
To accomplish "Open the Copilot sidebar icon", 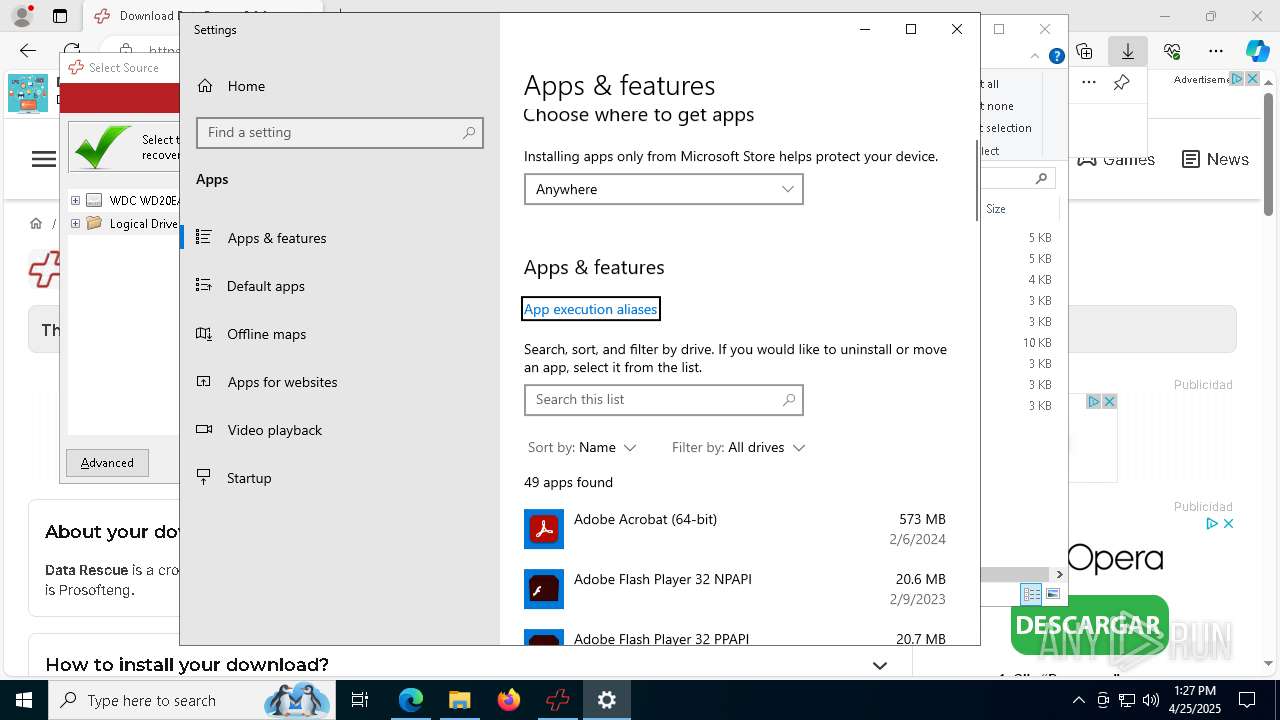I will click(1257, 50).
